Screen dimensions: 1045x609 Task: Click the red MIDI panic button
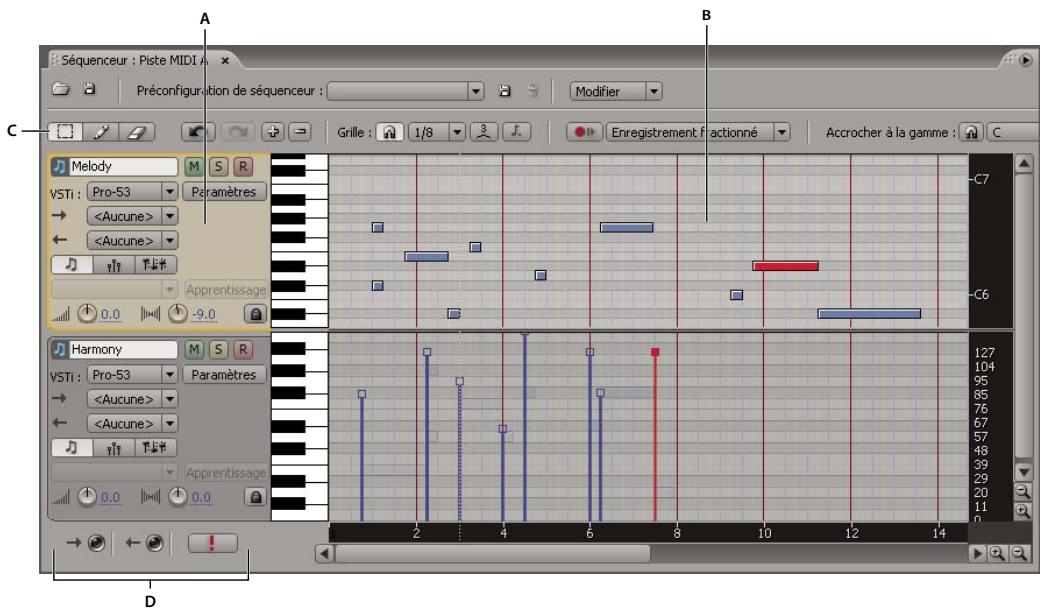[213, 543]
